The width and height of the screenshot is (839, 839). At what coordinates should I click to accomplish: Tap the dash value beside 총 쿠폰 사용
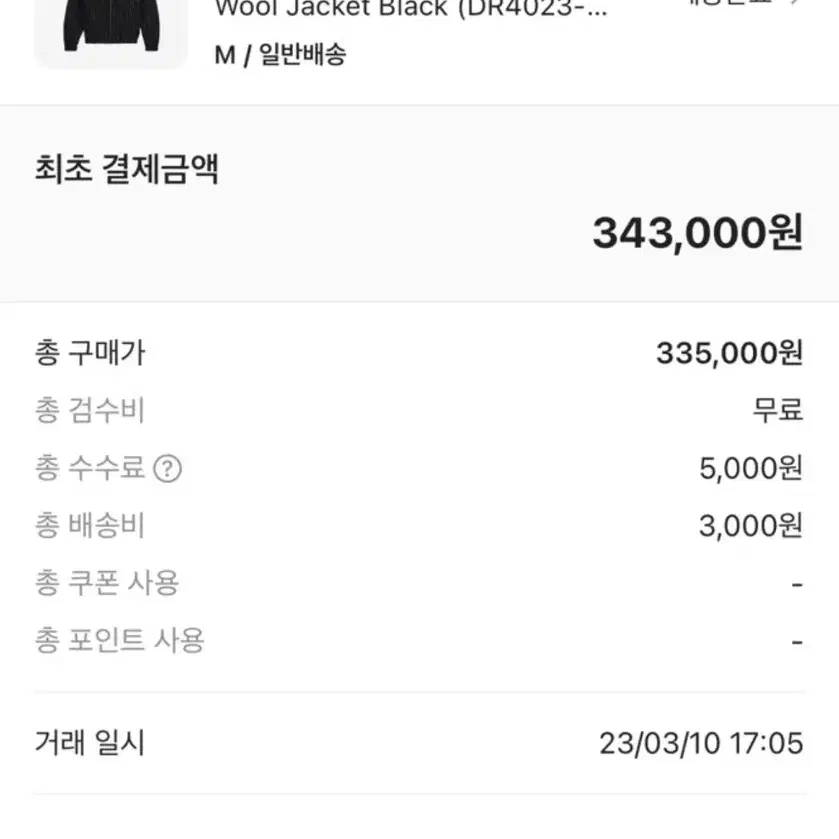pos(797,584)
